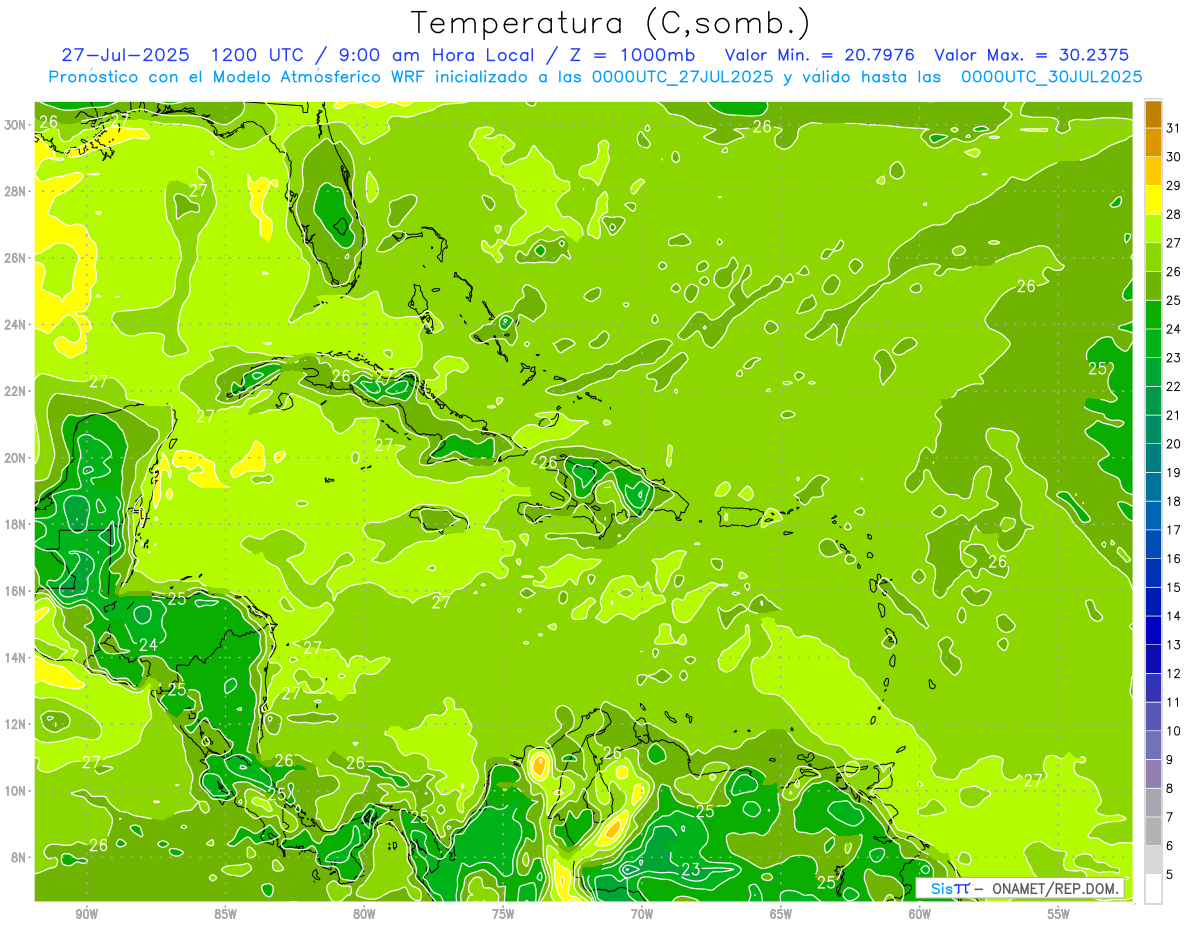Viewport: 1200px width, 927px height.
Task: Click legend scale value '10'
Action: (x=1175, y=731)
